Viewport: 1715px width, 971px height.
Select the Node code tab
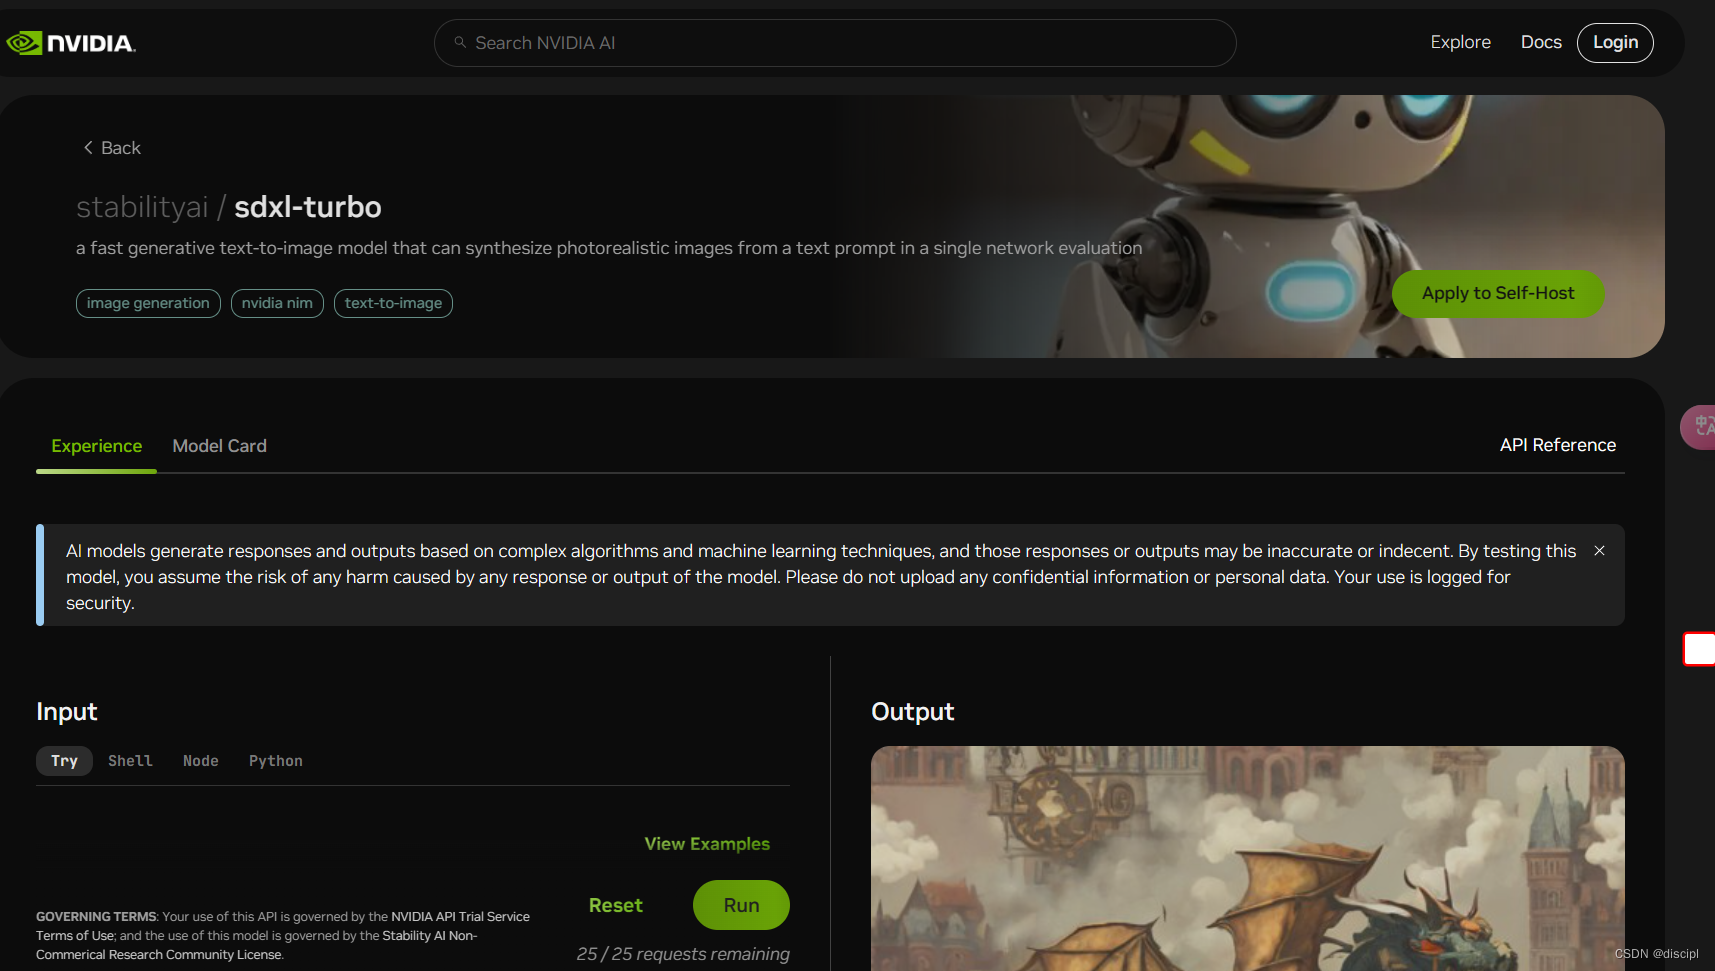click(200, 761)
